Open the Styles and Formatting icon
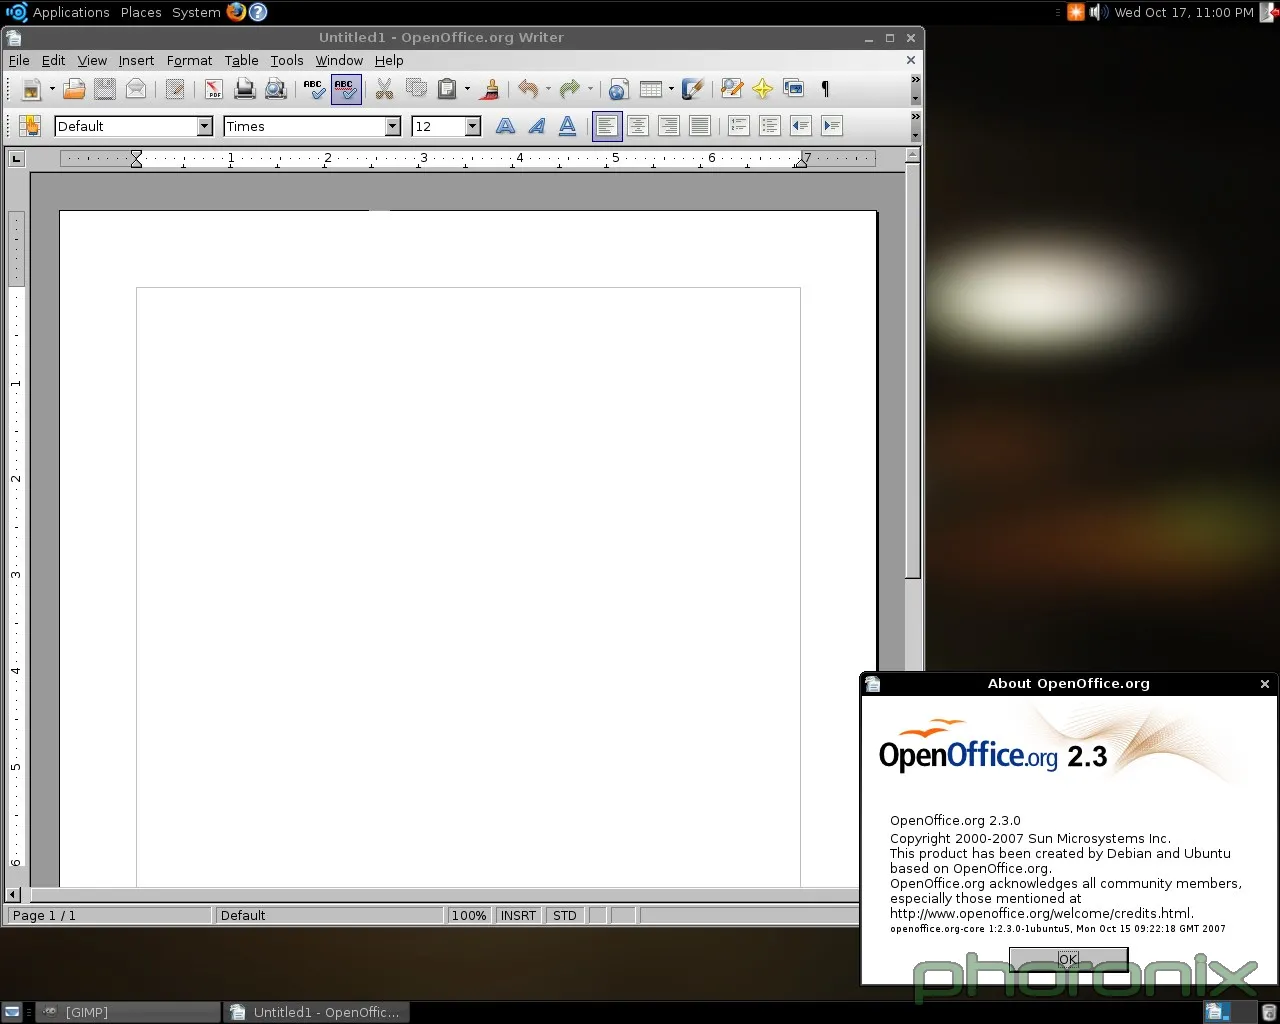 pos(30,126)
